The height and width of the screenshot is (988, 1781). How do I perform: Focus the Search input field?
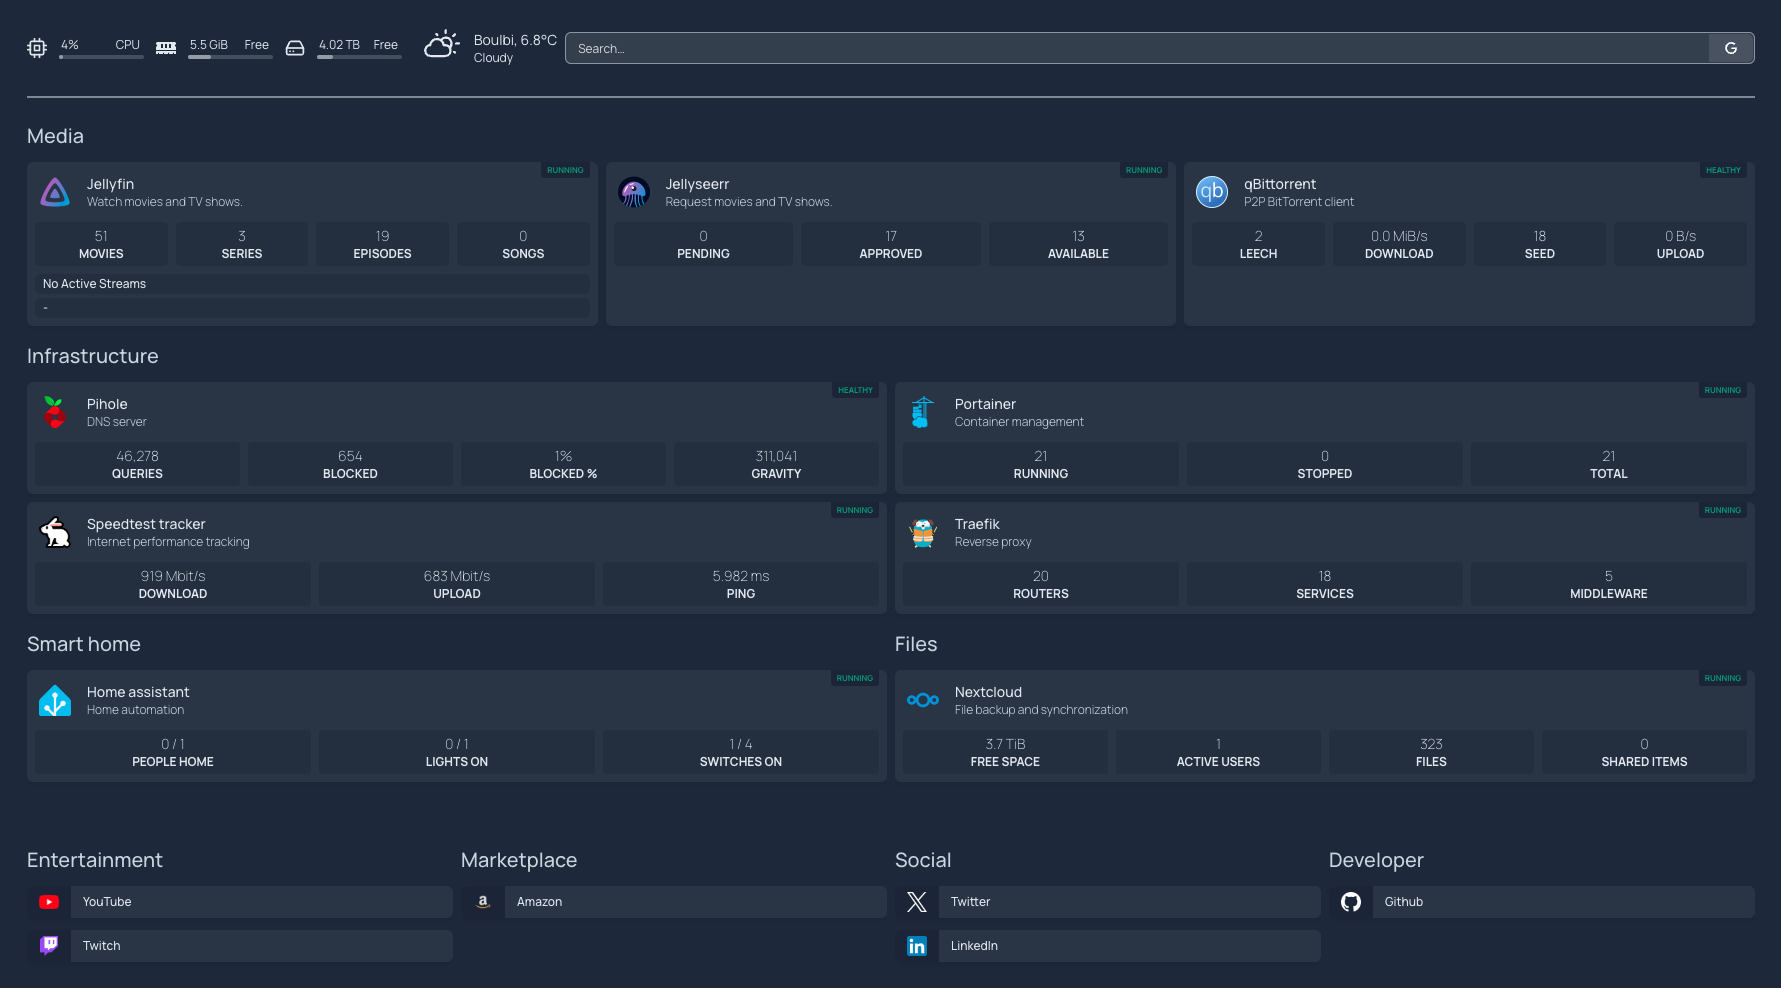point(1137,48)
